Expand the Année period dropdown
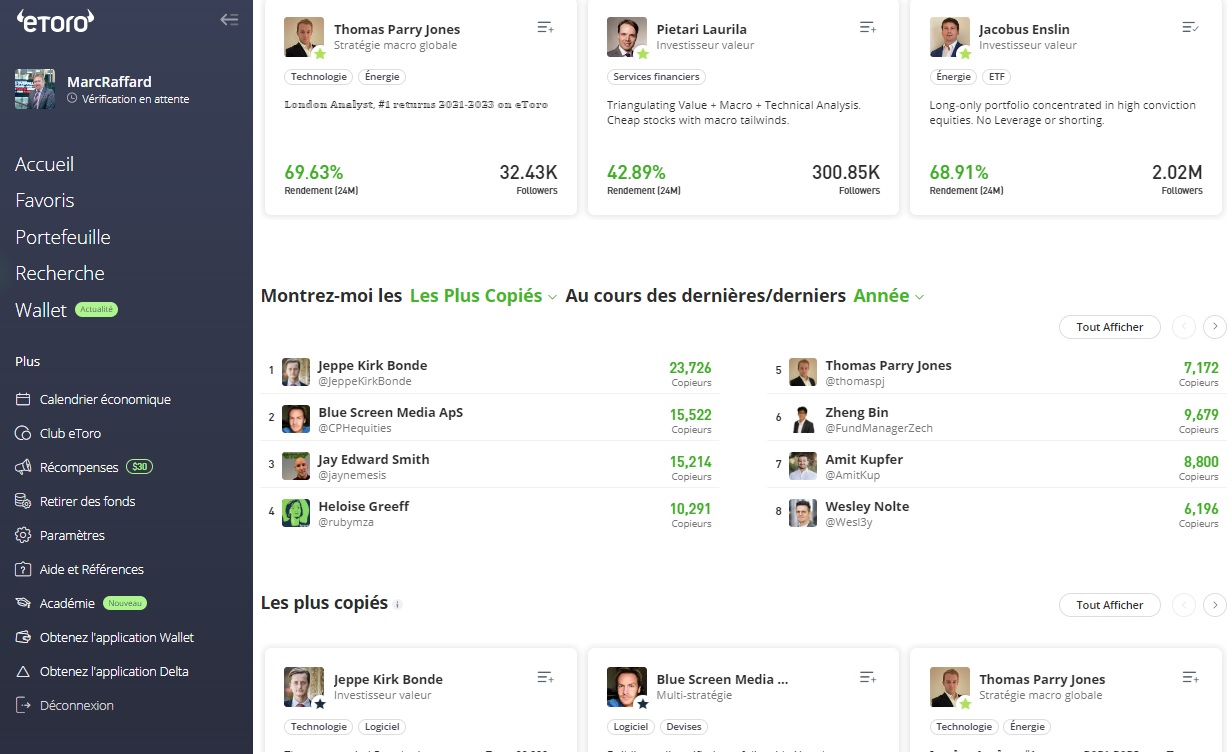Viewport: 1232px width, 754px height. [x=888, y=296]
